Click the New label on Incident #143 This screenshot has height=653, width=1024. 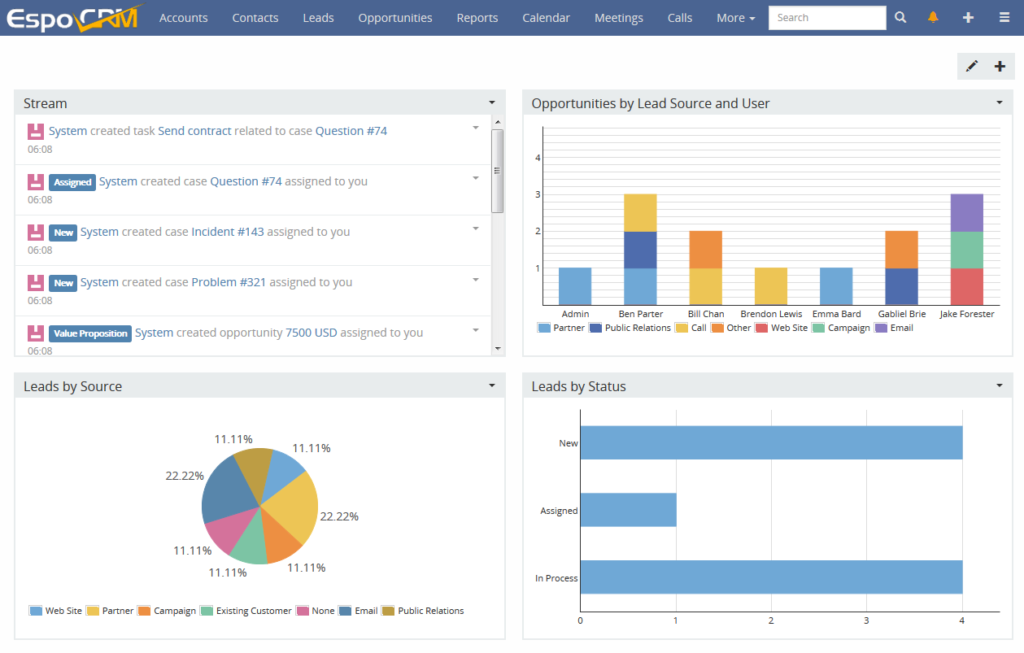(63, 232)
